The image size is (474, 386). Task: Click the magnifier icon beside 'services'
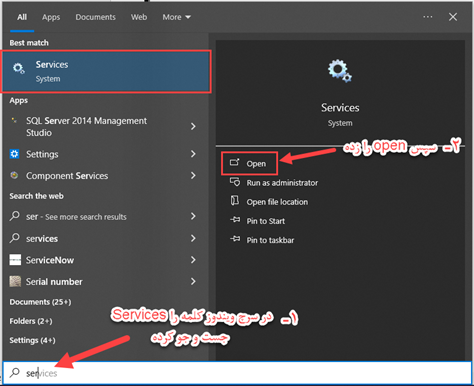(15, 238)
